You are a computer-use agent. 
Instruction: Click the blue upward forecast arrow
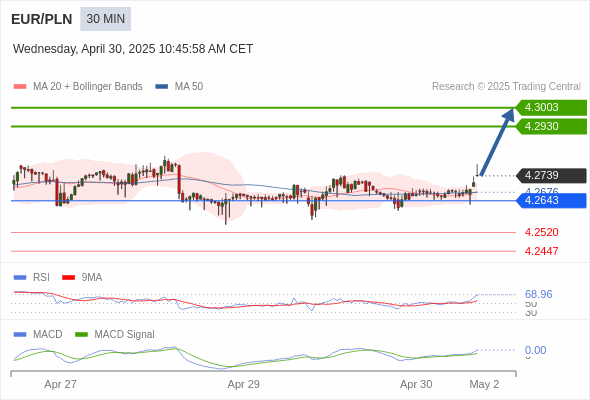click(x=497, y=141)
